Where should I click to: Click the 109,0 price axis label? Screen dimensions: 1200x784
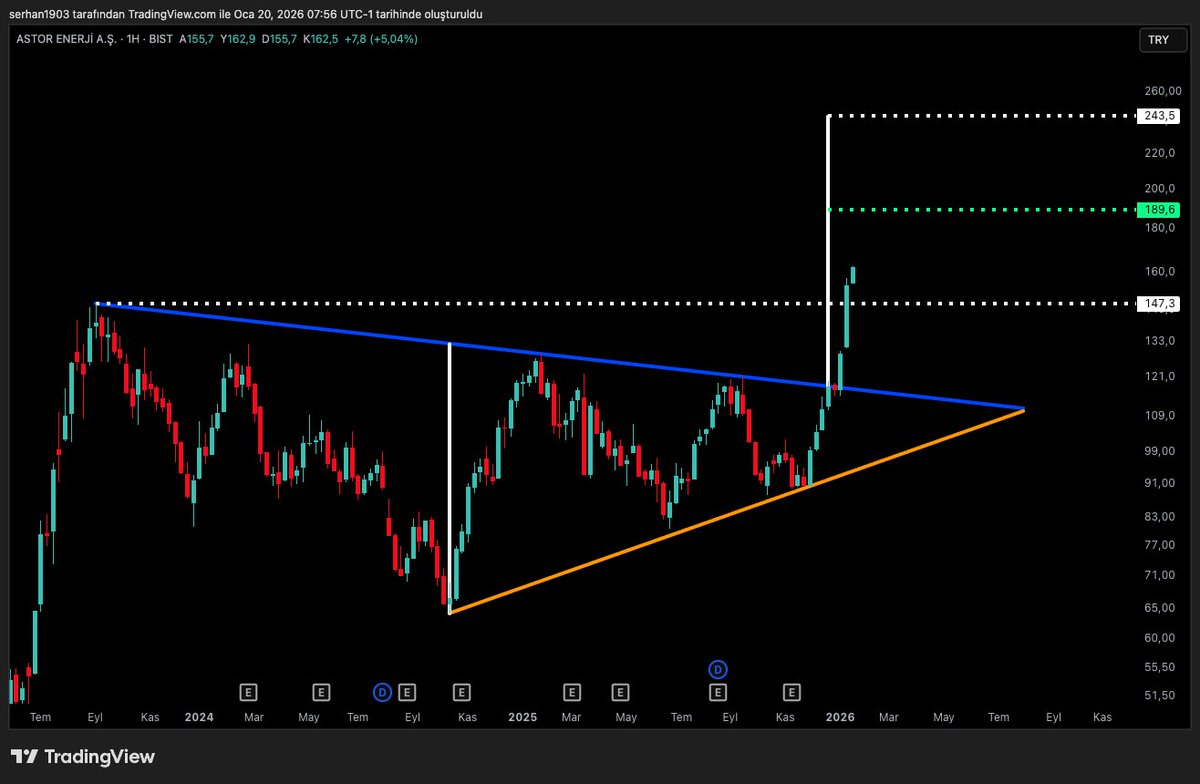tap(1160, 416)
